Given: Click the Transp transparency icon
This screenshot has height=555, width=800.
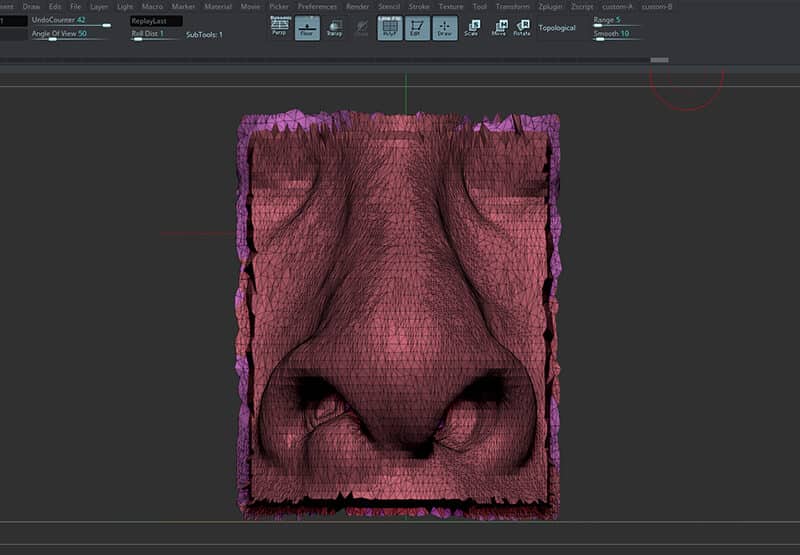Looking at the screenshot, I should tap(335, 28).
